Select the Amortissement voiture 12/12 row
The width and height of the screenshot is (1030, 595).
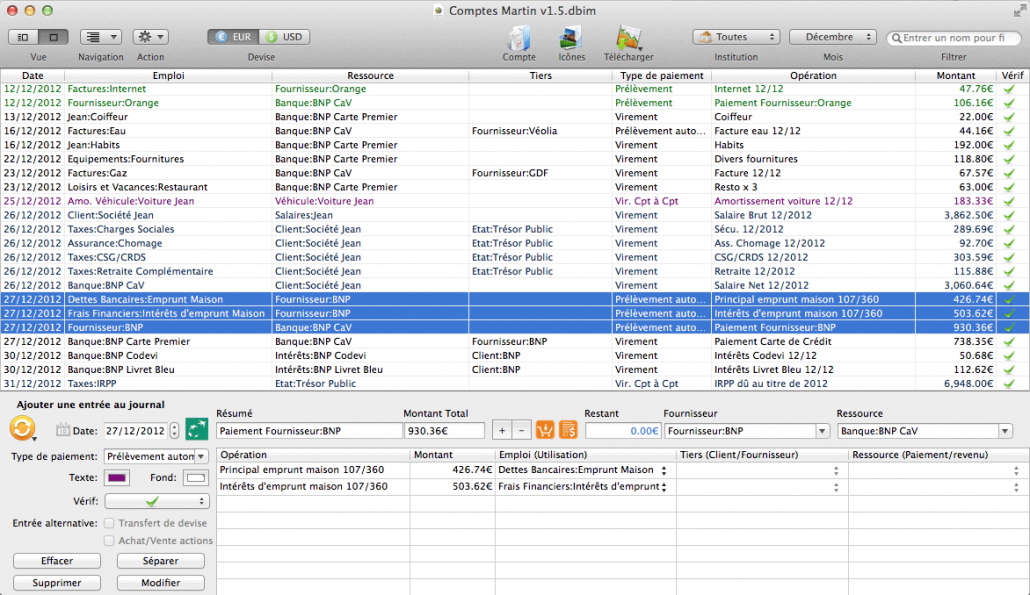coord(515,201)
